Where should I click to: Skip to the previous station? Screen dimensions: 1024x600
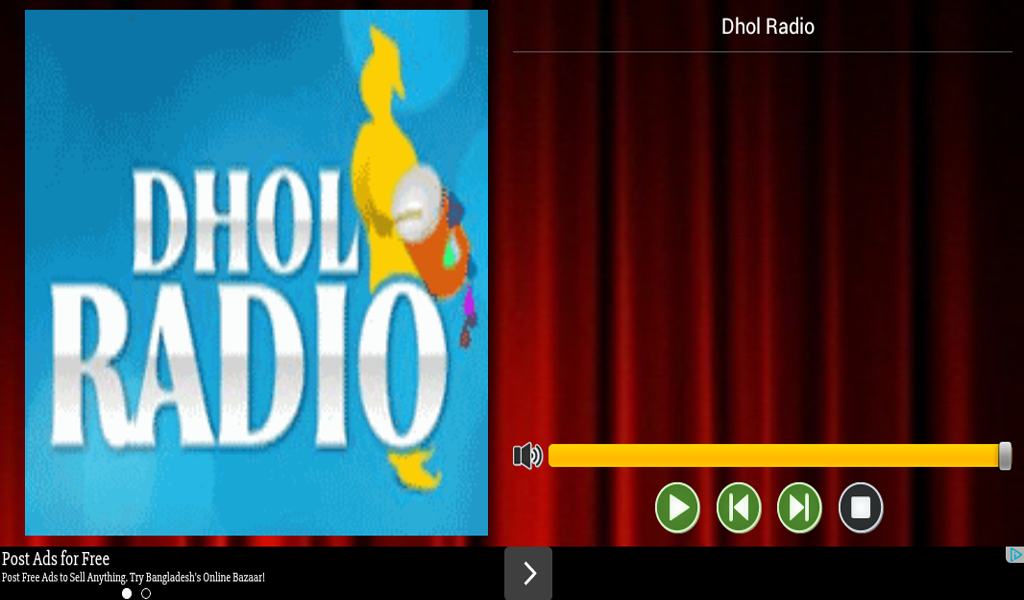click(737, 507)
